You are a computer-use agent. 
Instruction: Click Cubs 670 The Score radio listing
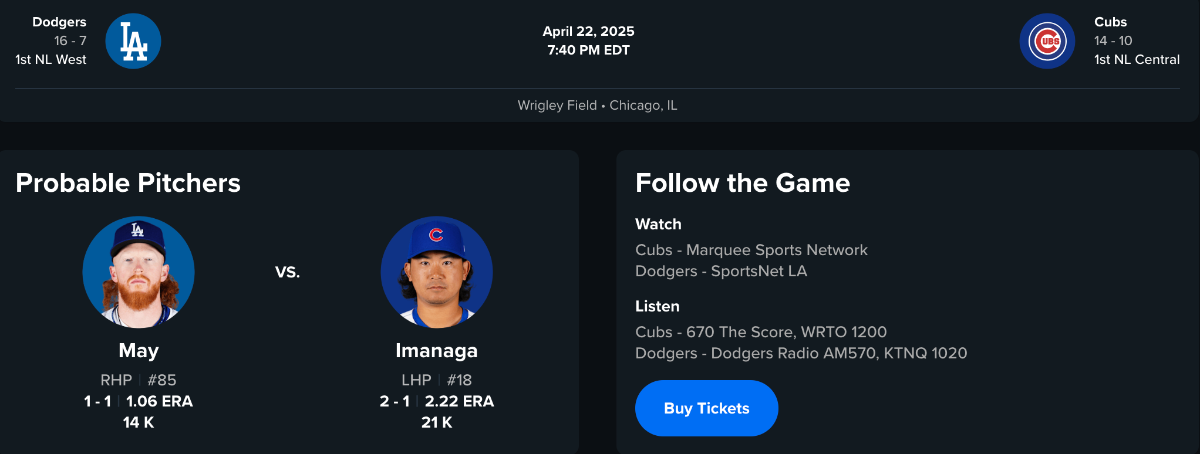coord(760,332)
